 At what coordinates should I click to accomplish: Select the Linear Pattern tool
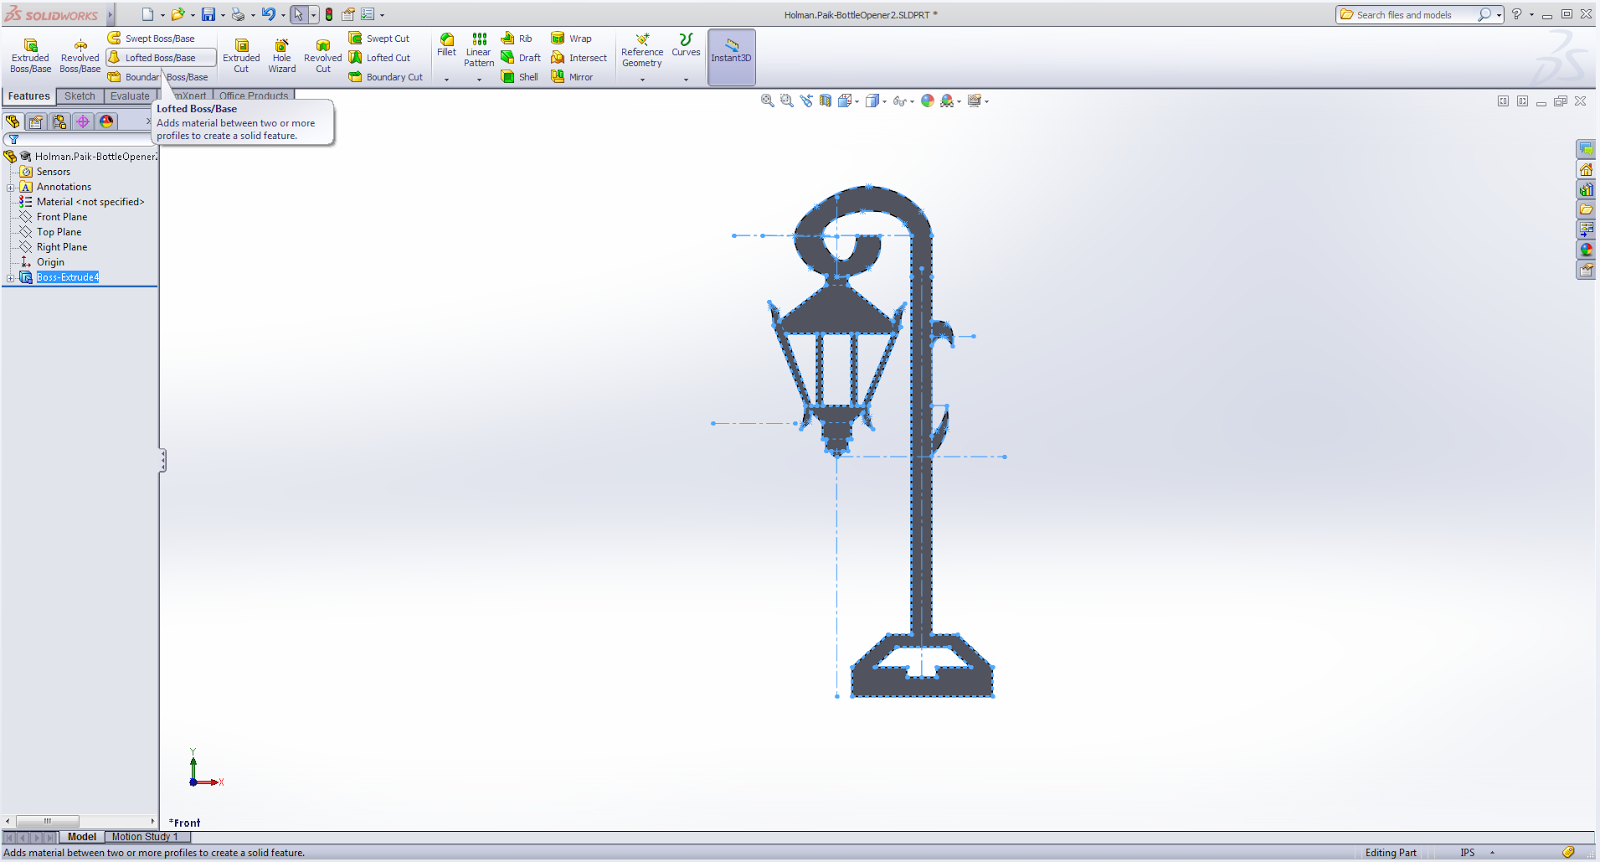[479, 50]
